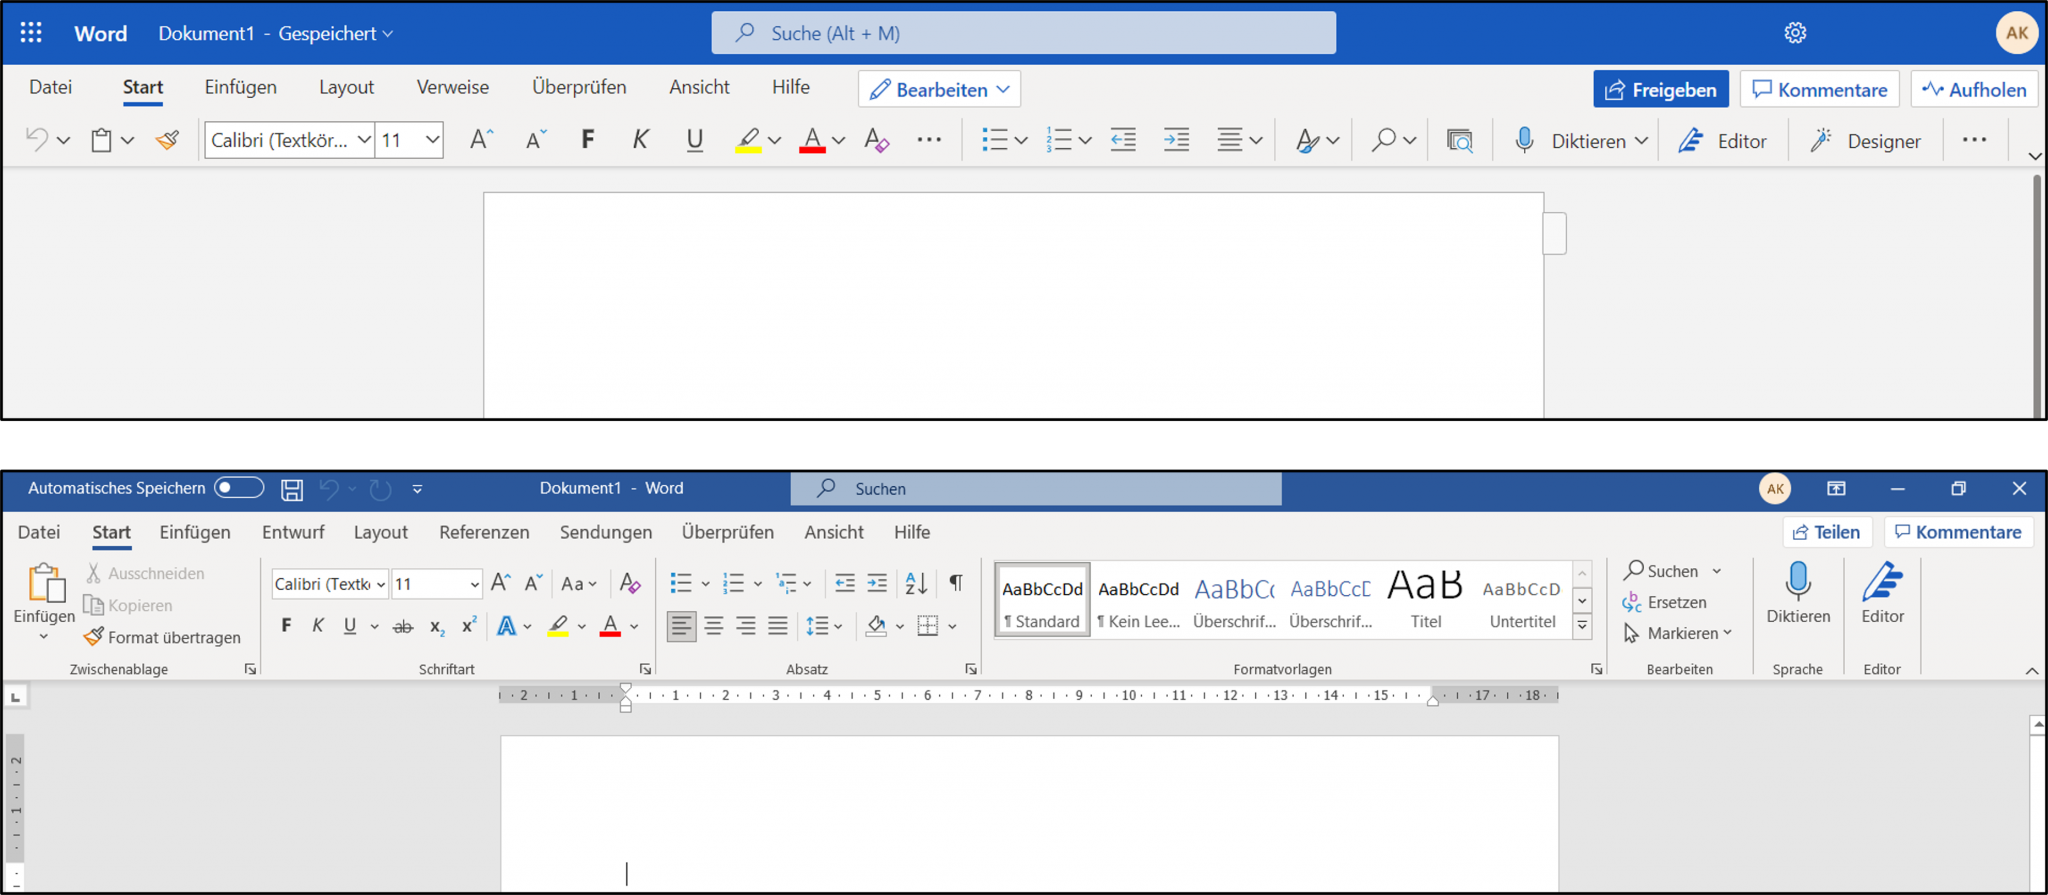The height and width of the screenshot is (895, 2048).
Task: Apply subscript x₂ formatting
Action: 436,627
